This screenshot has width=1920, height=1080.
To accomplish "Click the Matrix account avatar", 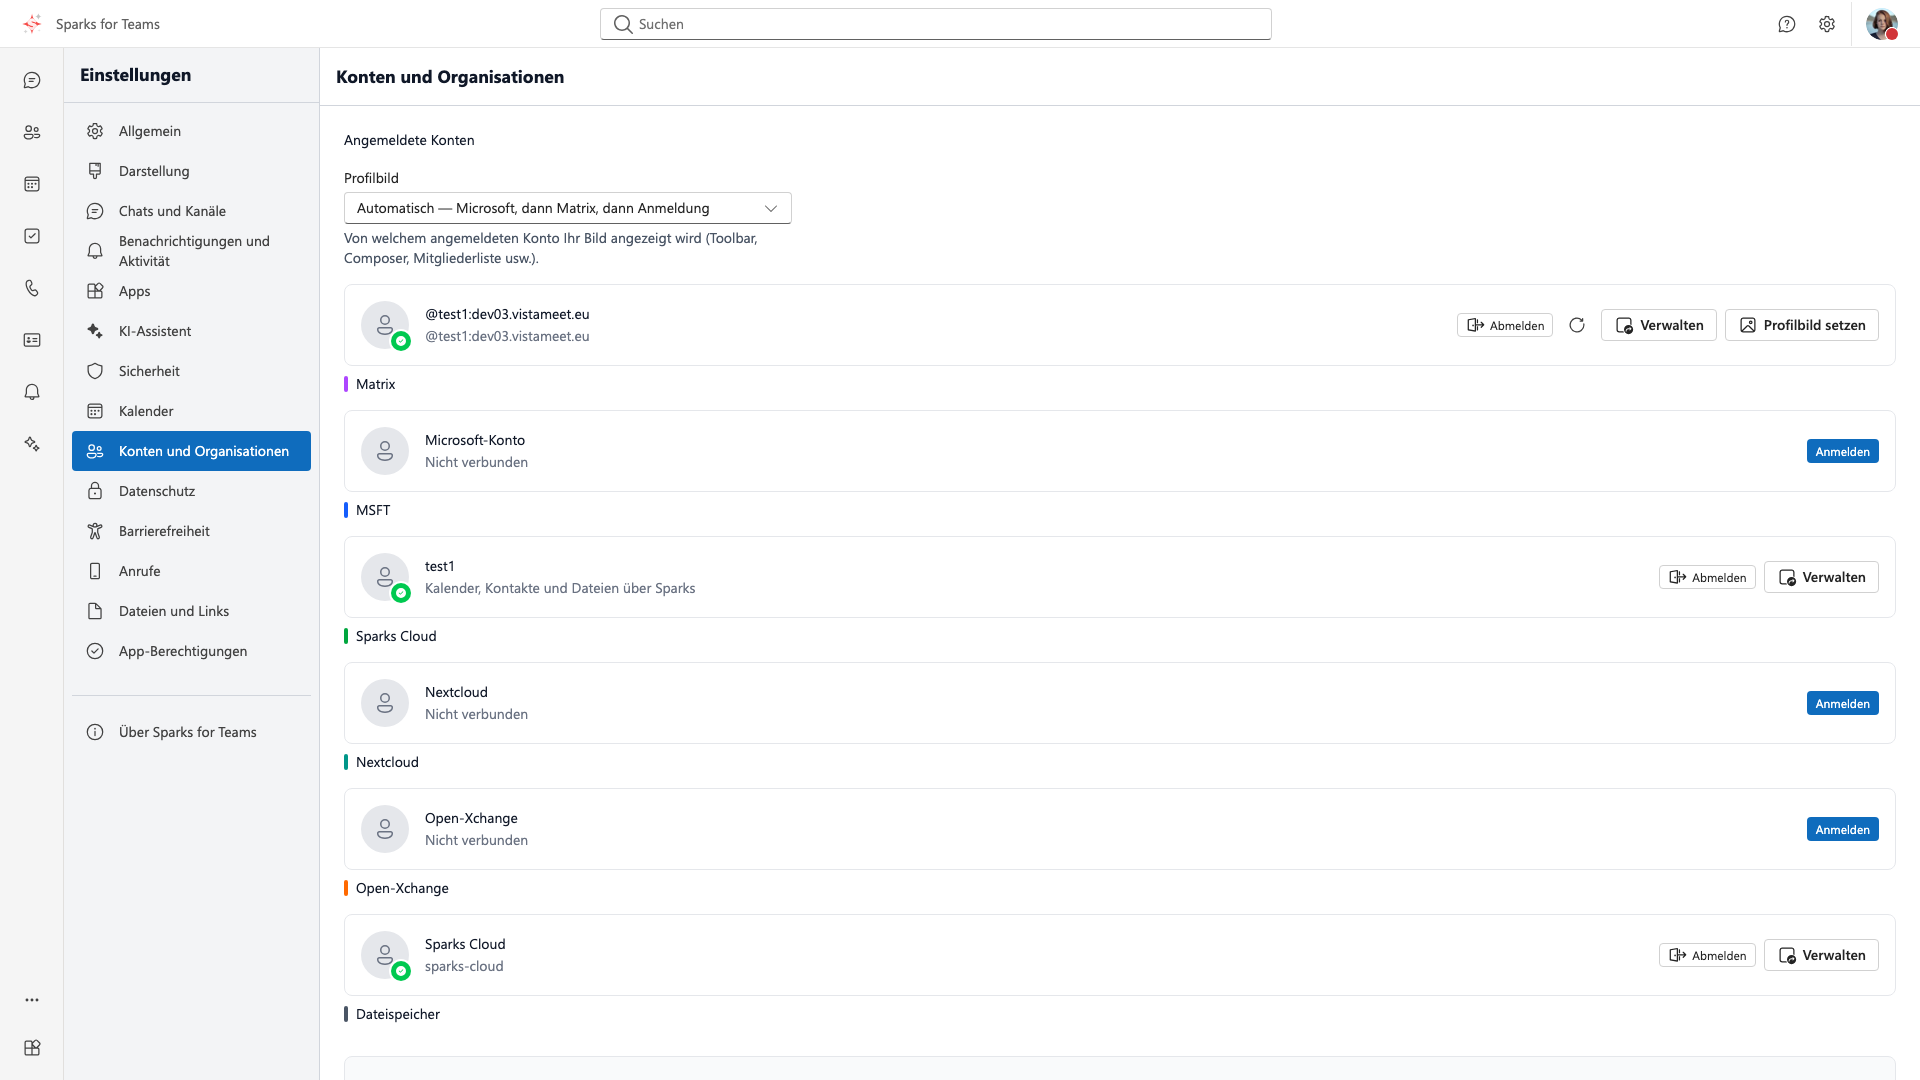I will pyautogui.click(x=385, y=325).
